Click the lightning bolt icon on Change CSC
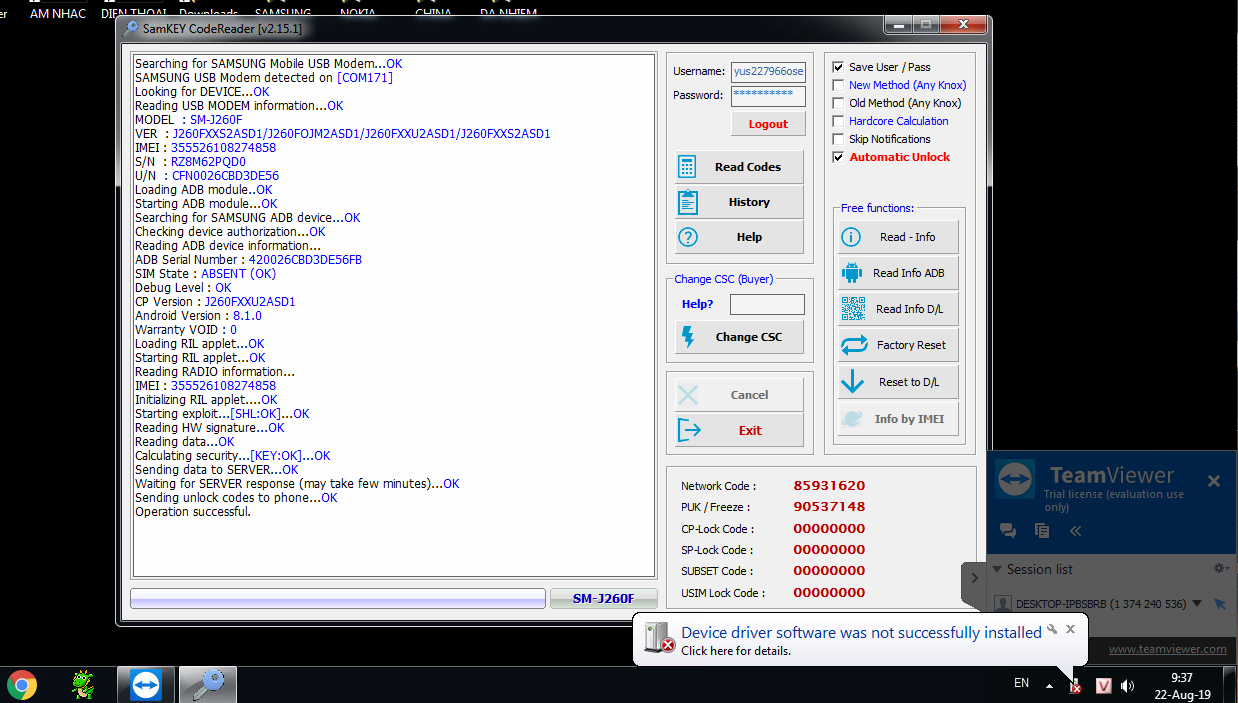Viewport: 1238px width, 703px height. [687, 337]
